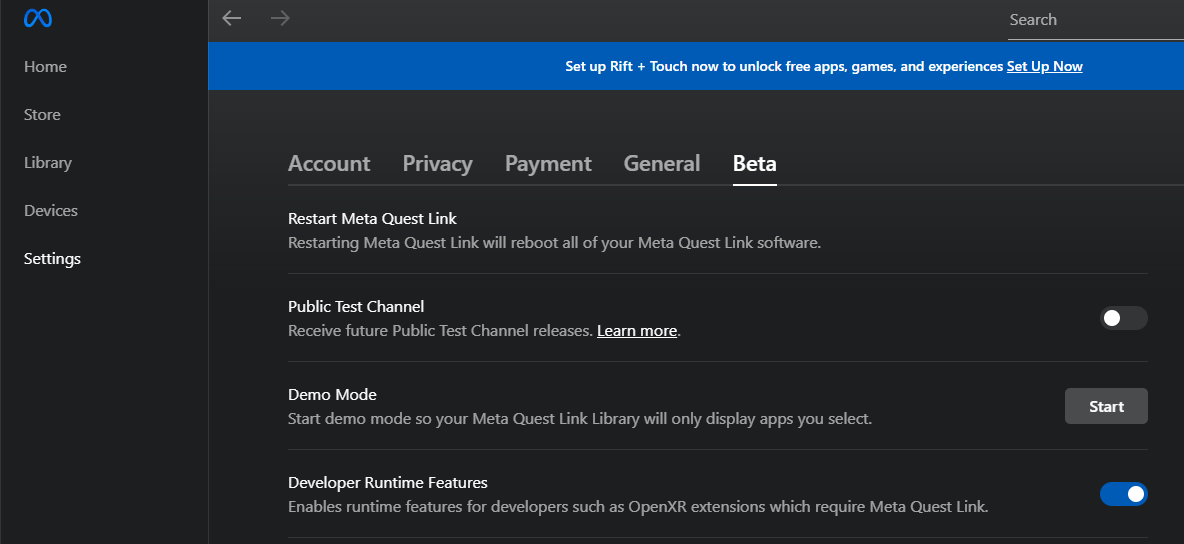Navigate to Store in the sidebar
1184x544 pixels.
(42, 115)
